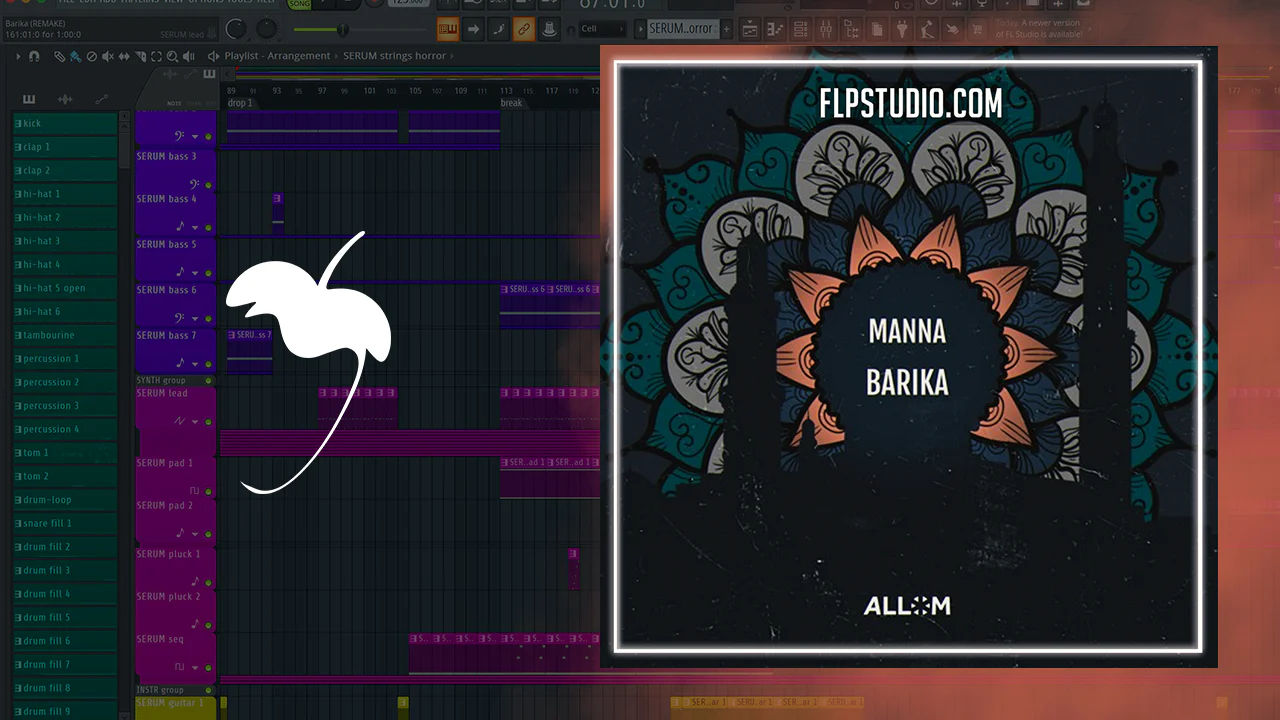Viewport: 1280px width, 720px height.
Task: Select the Zoom magnifier tool
Action: (173, 57)
